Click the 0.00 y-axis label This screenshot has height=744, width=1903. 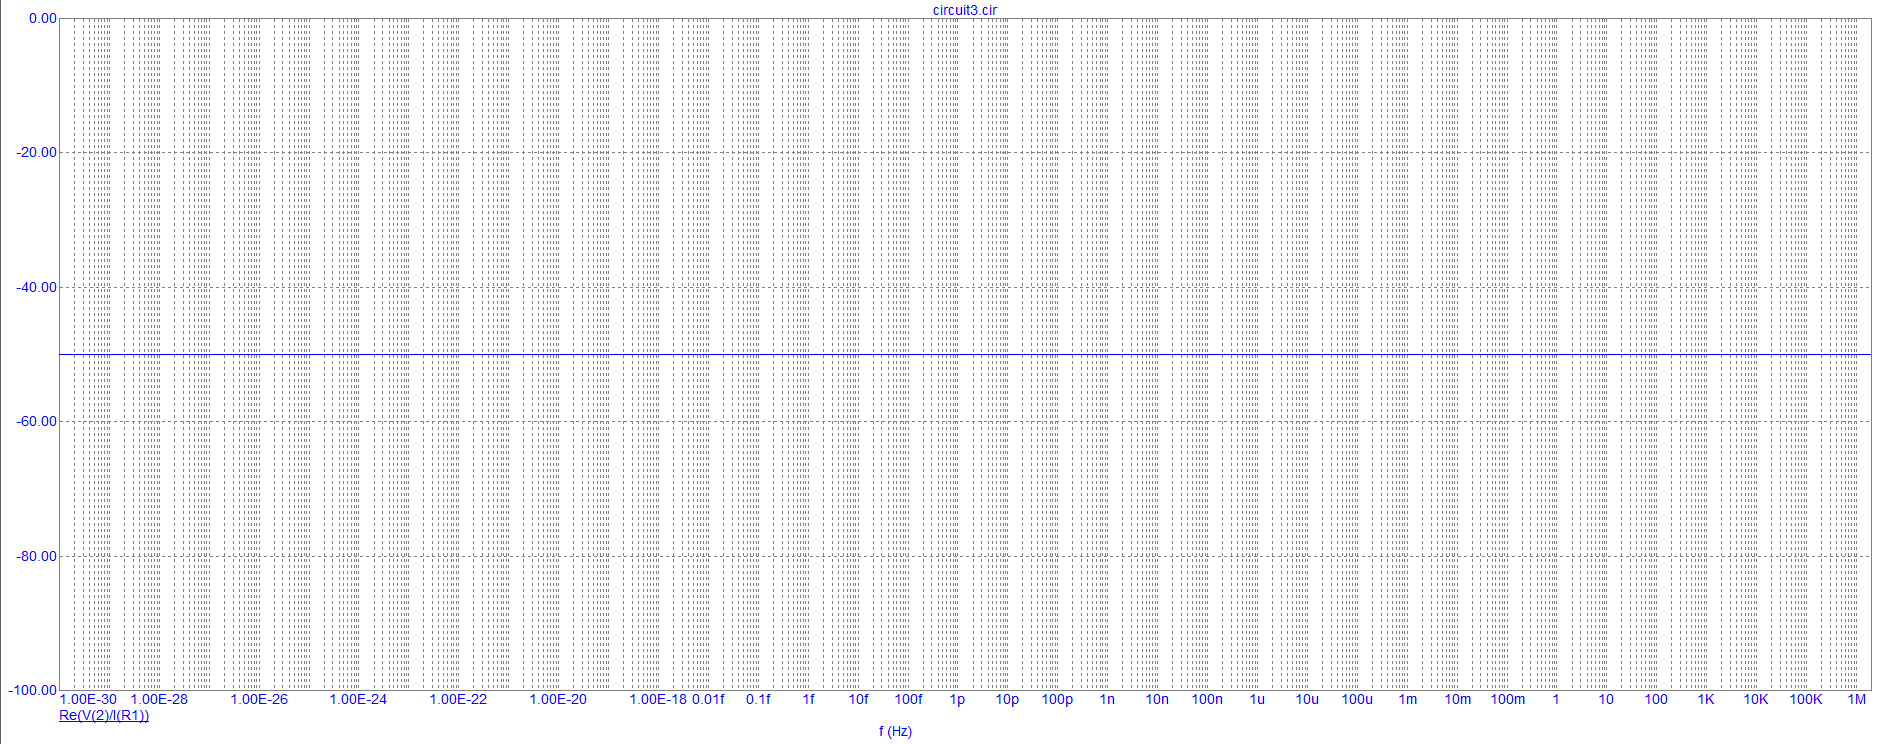click(43, 18)
